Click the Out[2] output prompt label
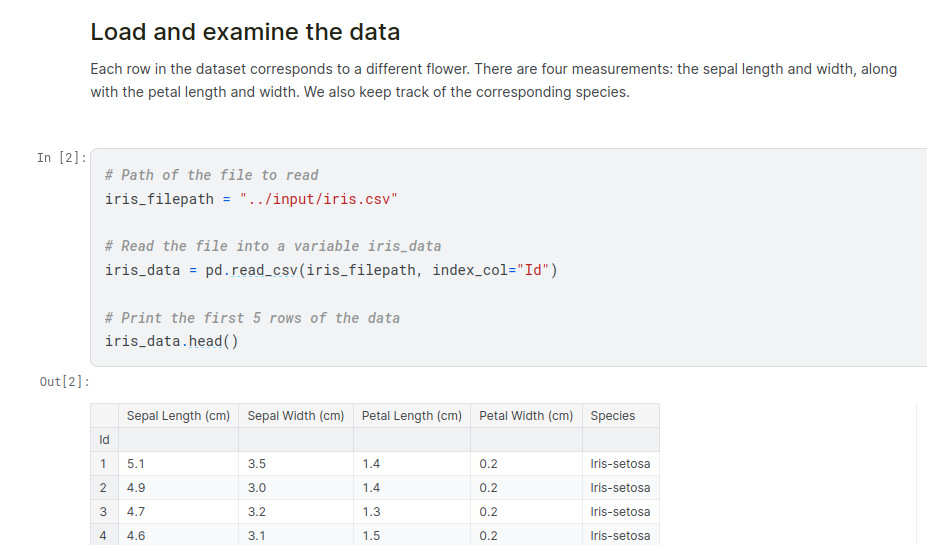 click(64, 382)
